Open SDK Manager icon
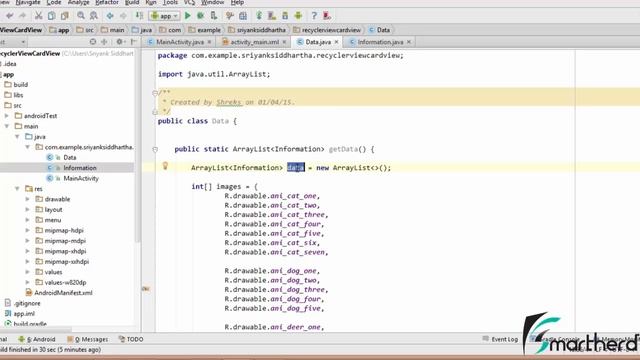Image resolution: width=640 pixels, height=360 pixels. pos(285,16)
